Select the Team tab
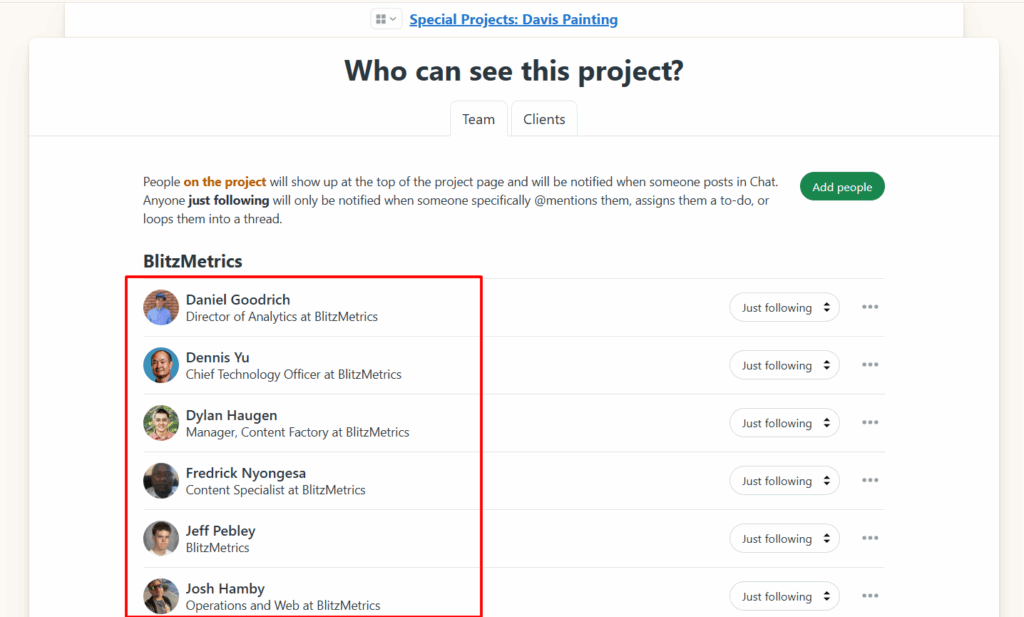 tap(478, 119)
